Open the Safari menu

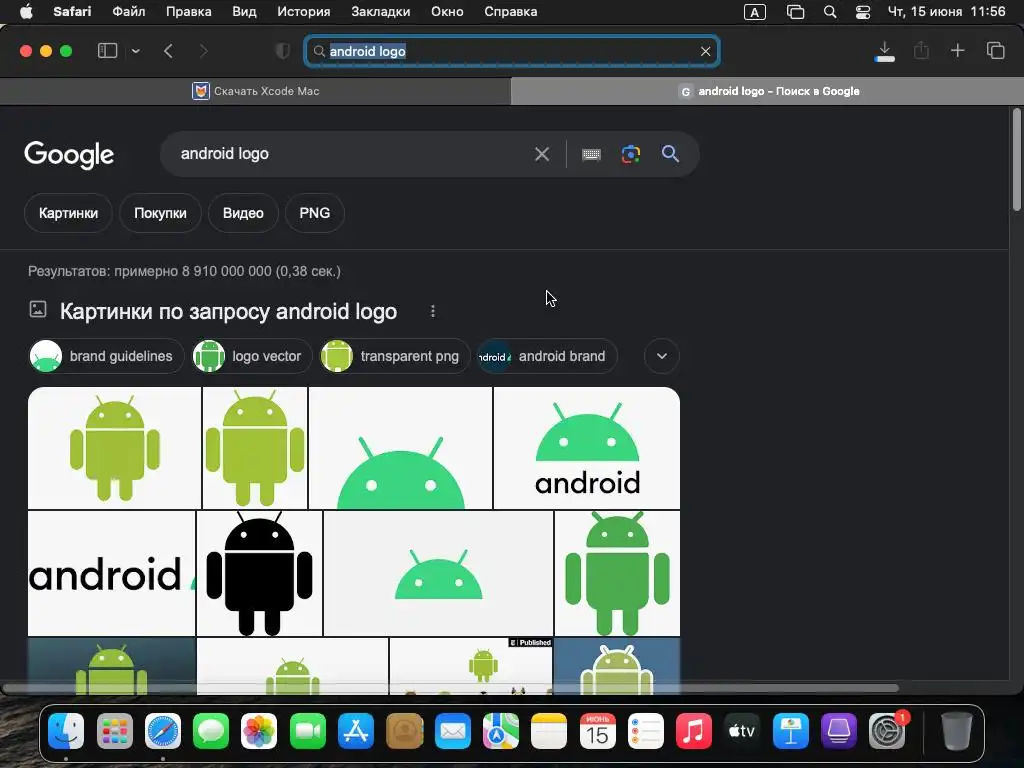(72, 12)
